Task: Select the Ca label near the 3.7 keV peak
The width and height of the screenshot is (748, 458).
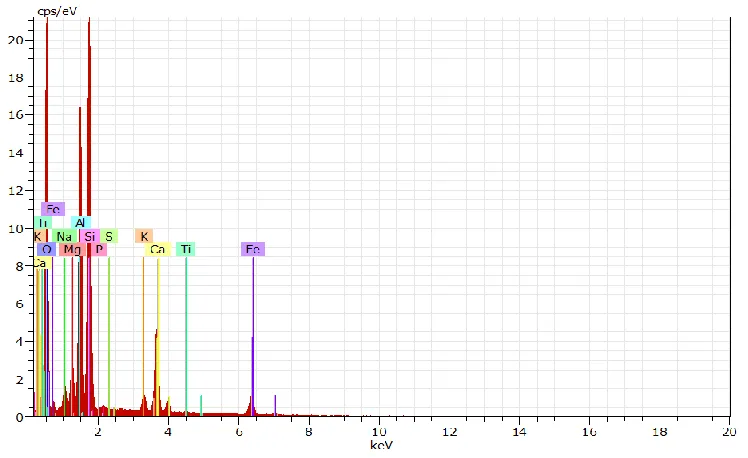Action: pos(157,249)
